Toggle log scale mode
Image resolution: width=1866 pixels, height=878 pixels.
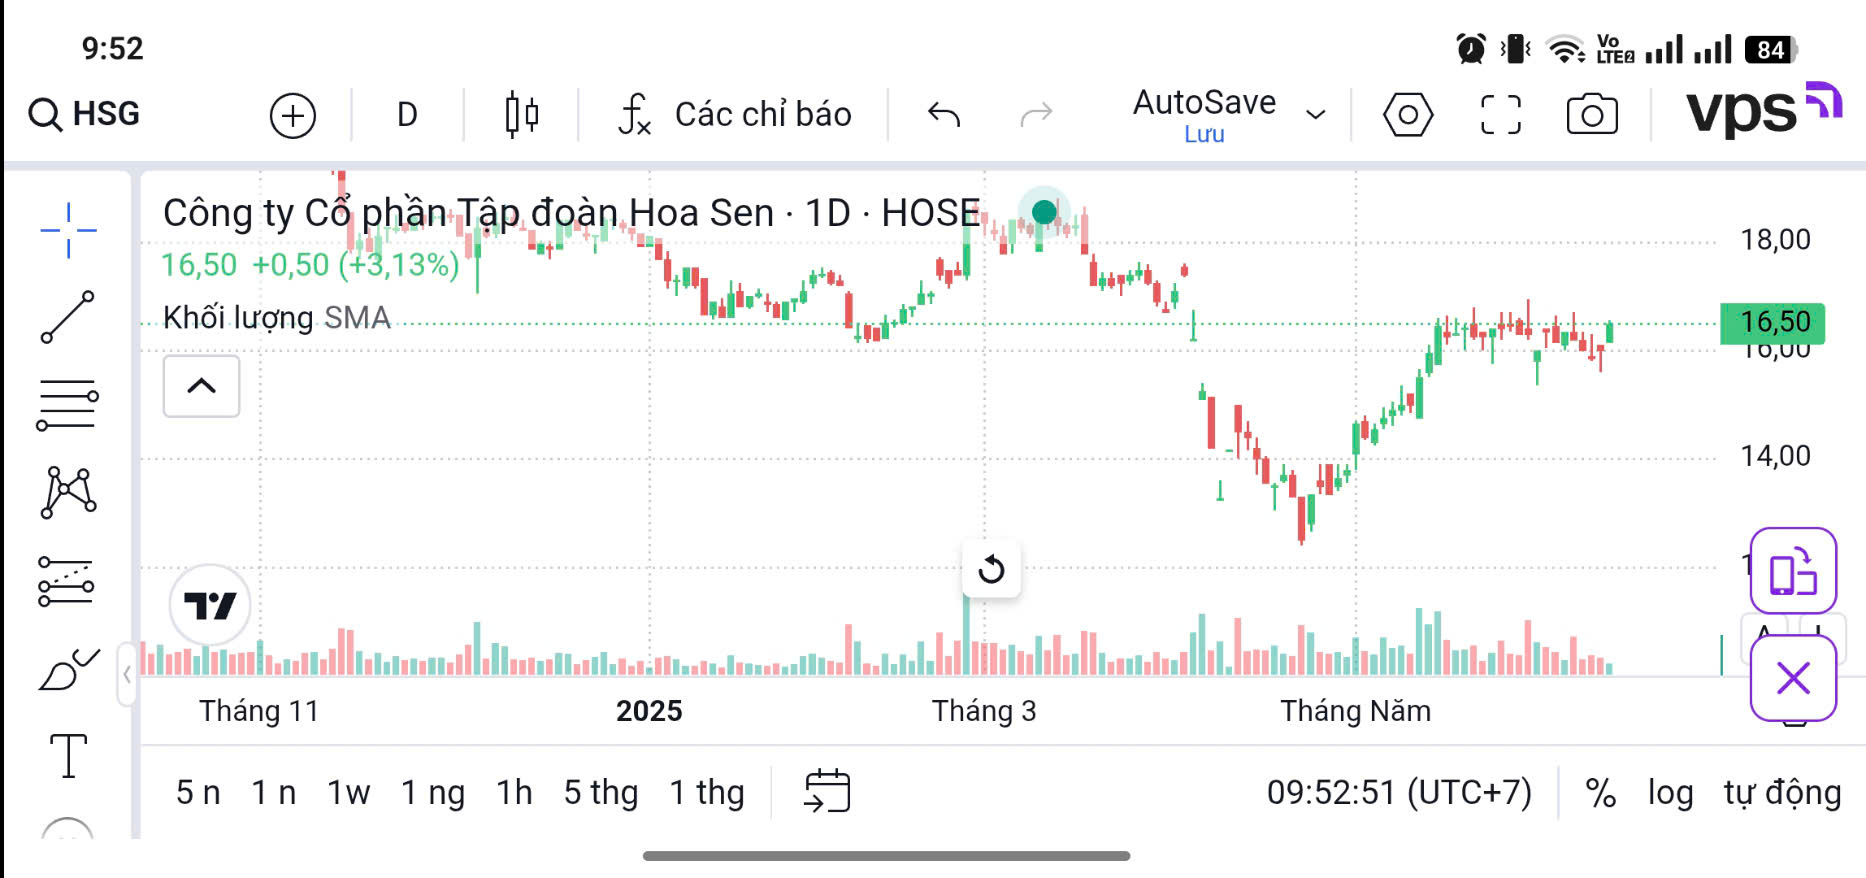tap(1670, 793)
